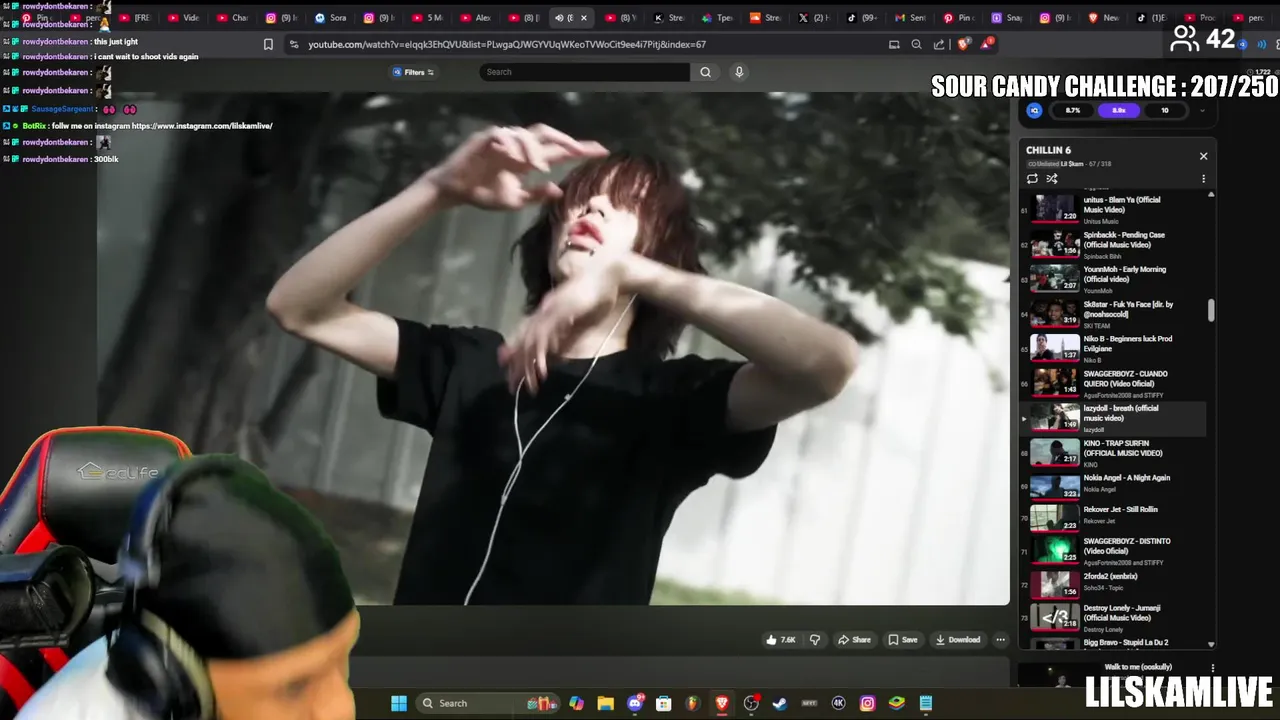Expand the extension bar chevron dropdown
The width and height of the screenshot is (1280, 720).
(x=1202, y=111)
